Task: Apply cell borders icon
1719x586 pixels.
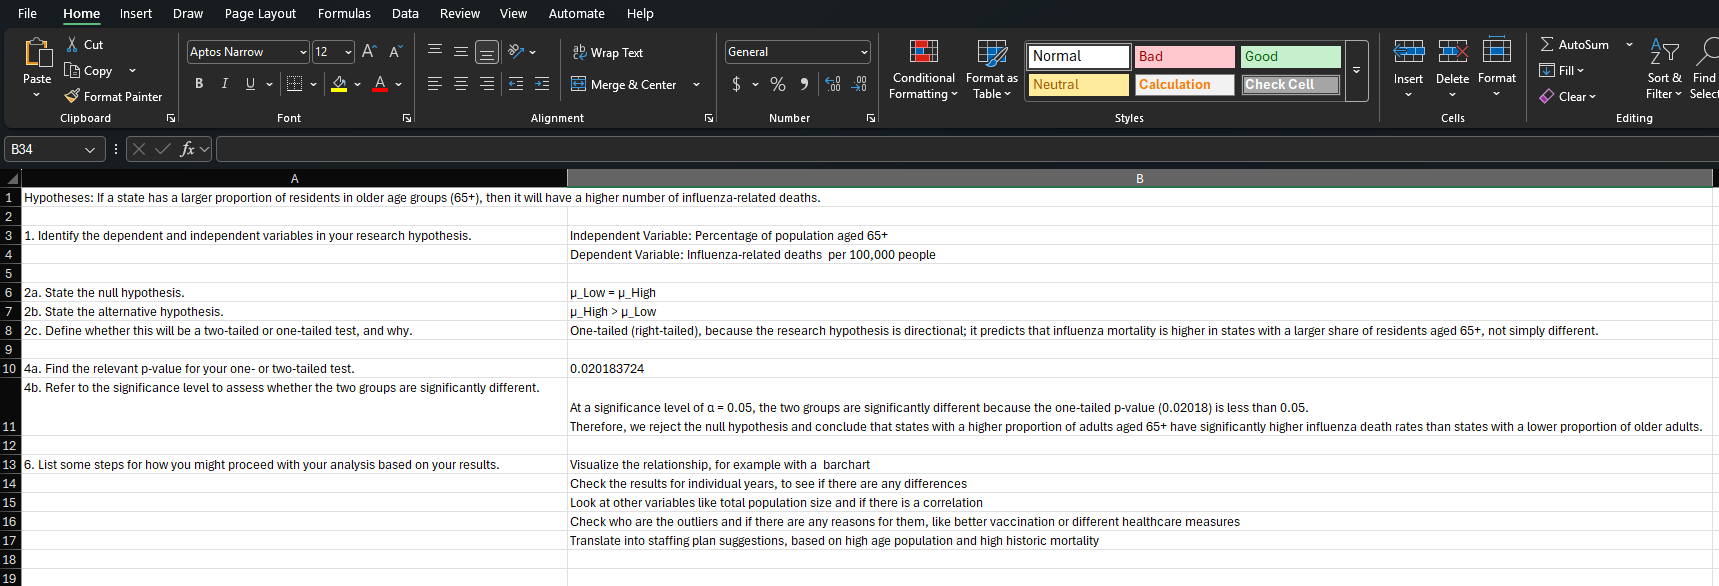Action: pos(294,84)
